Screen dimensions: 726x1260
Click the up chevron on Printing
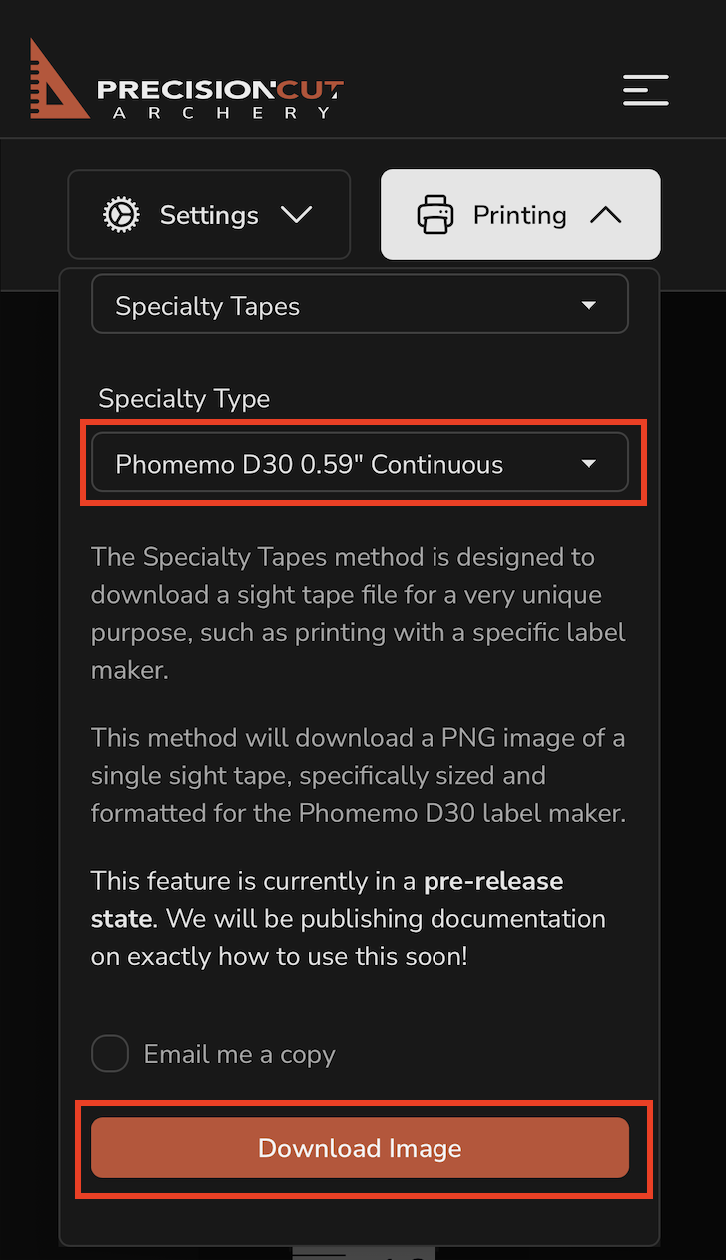[x=606, y=215]
